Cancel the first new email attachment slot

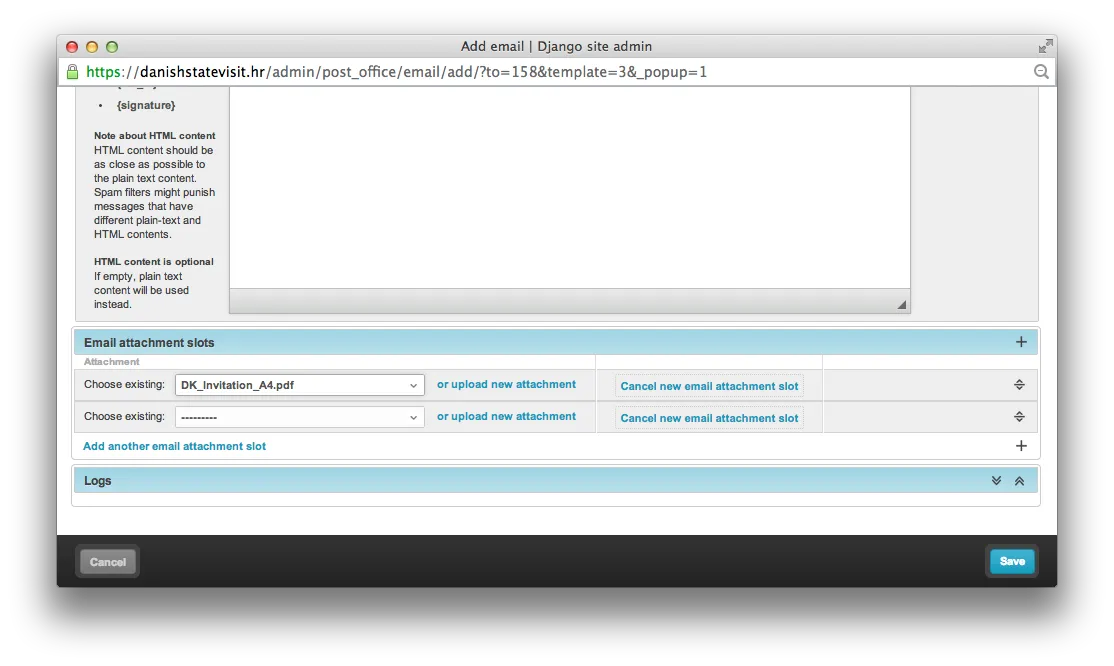(709, 385)
